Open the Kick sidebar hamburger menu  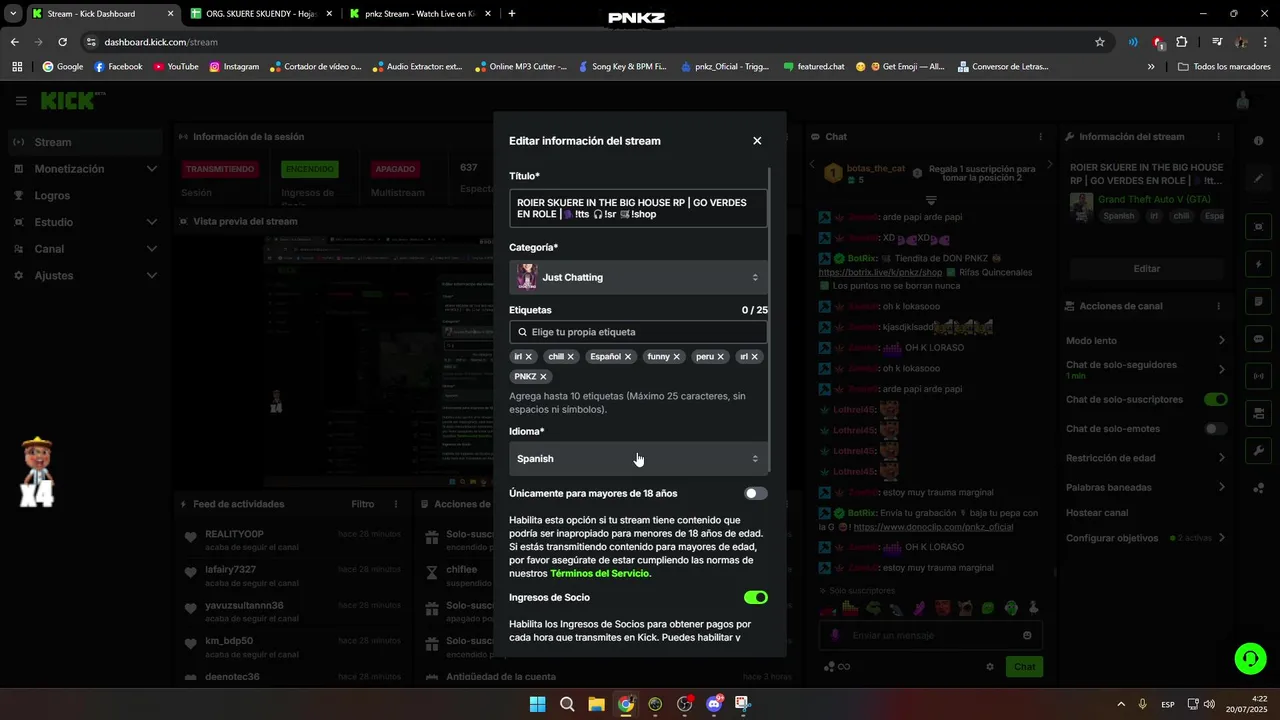coord(21,101)
